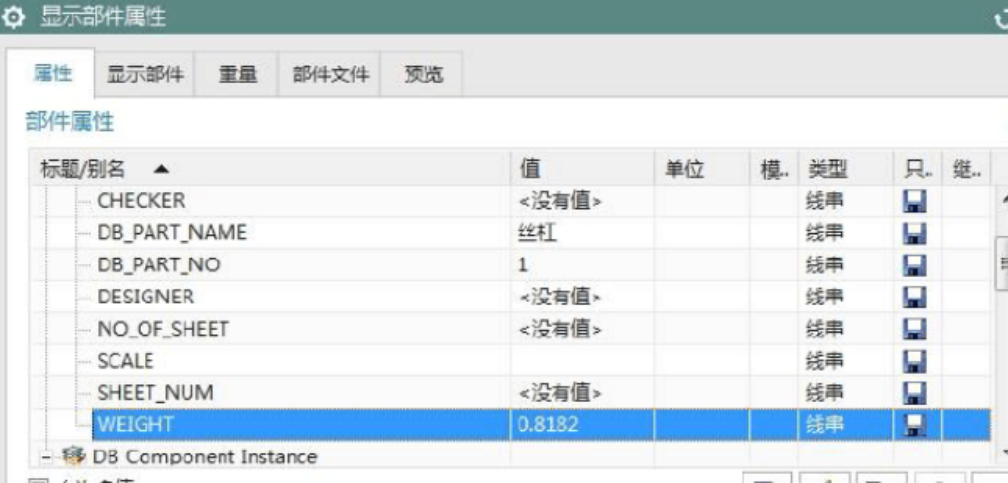Click the save icon in the SHEET_NUM row

tap(912, 393)
